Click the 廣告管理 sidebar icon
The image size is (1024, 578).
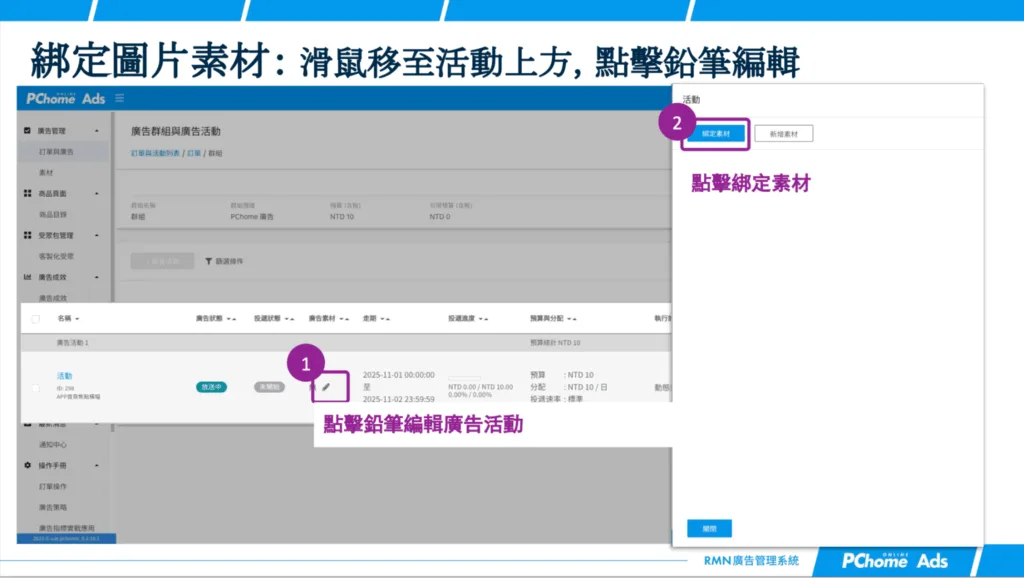(26, 131)
